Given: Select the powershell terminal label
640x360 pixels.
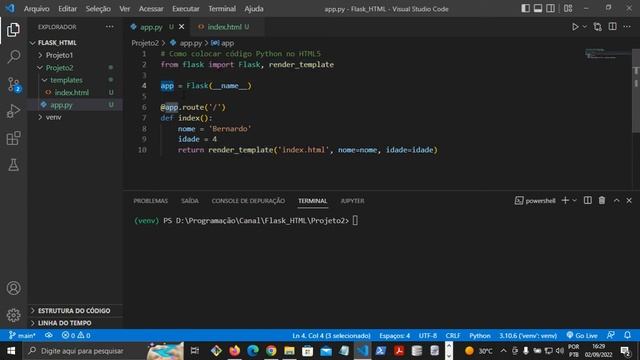Looking at the screenshot, I should click(535, 201).
